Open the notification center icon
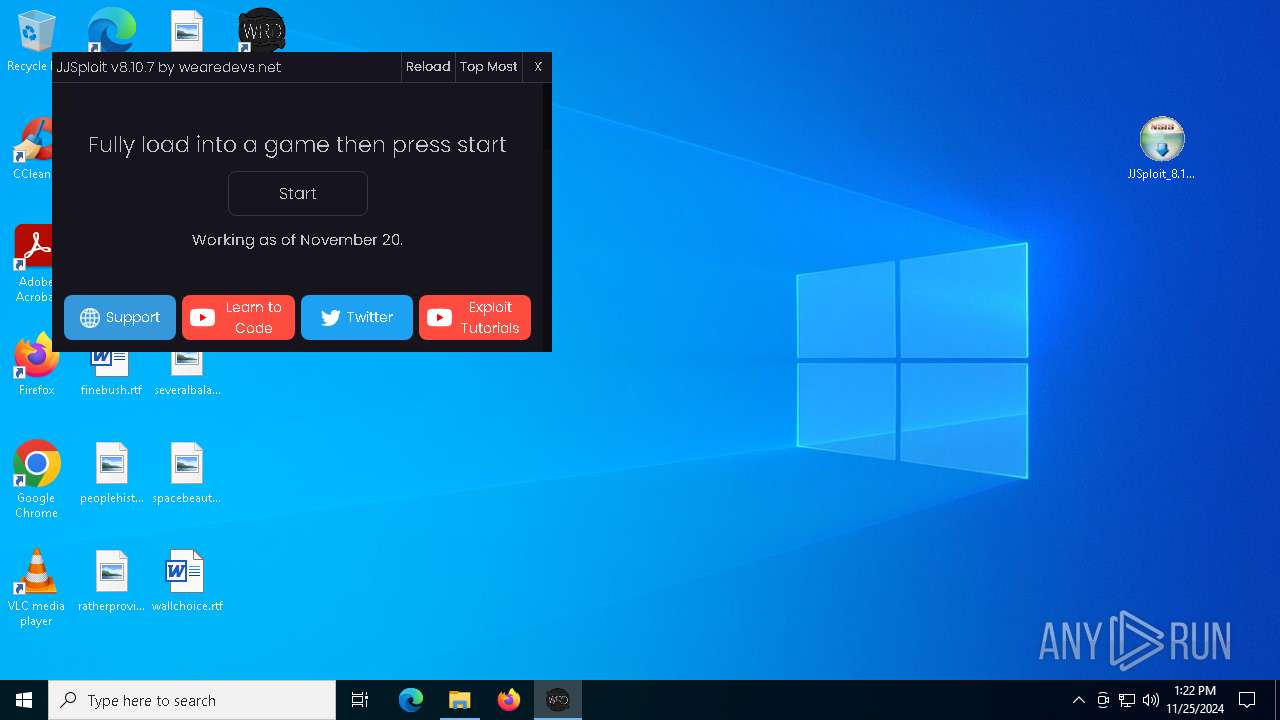 (1247, 700)
